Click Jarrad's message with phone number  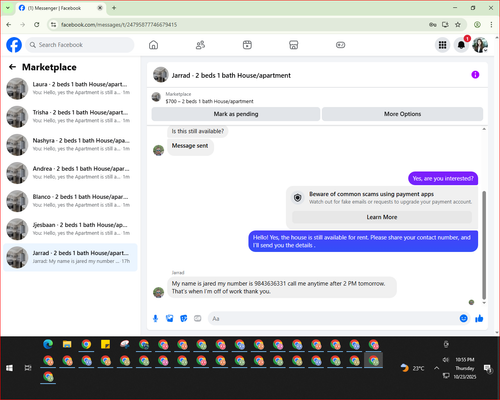coord(282,287)
